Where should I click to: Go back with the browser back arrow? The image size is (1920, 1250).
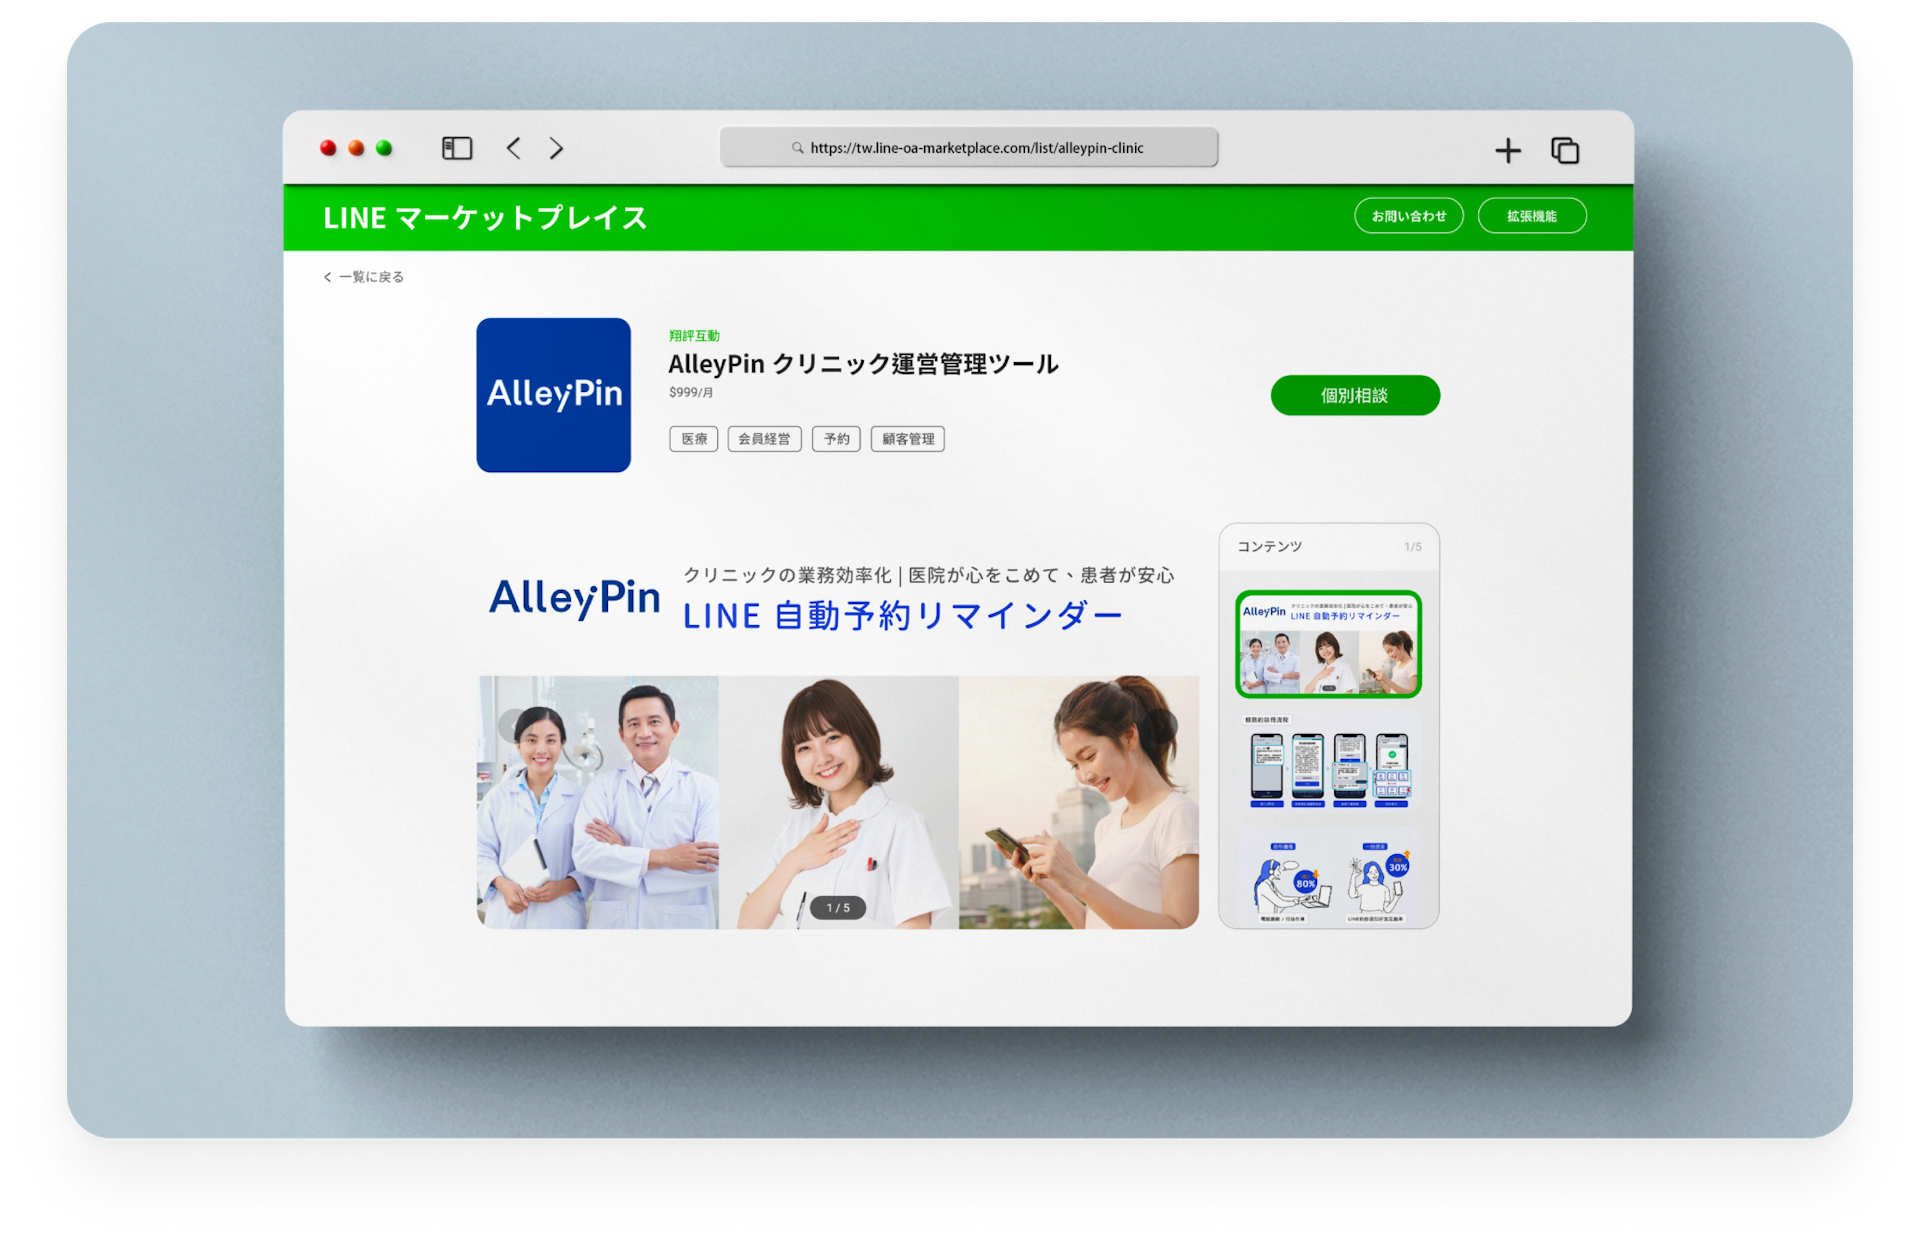coord(513,148)
